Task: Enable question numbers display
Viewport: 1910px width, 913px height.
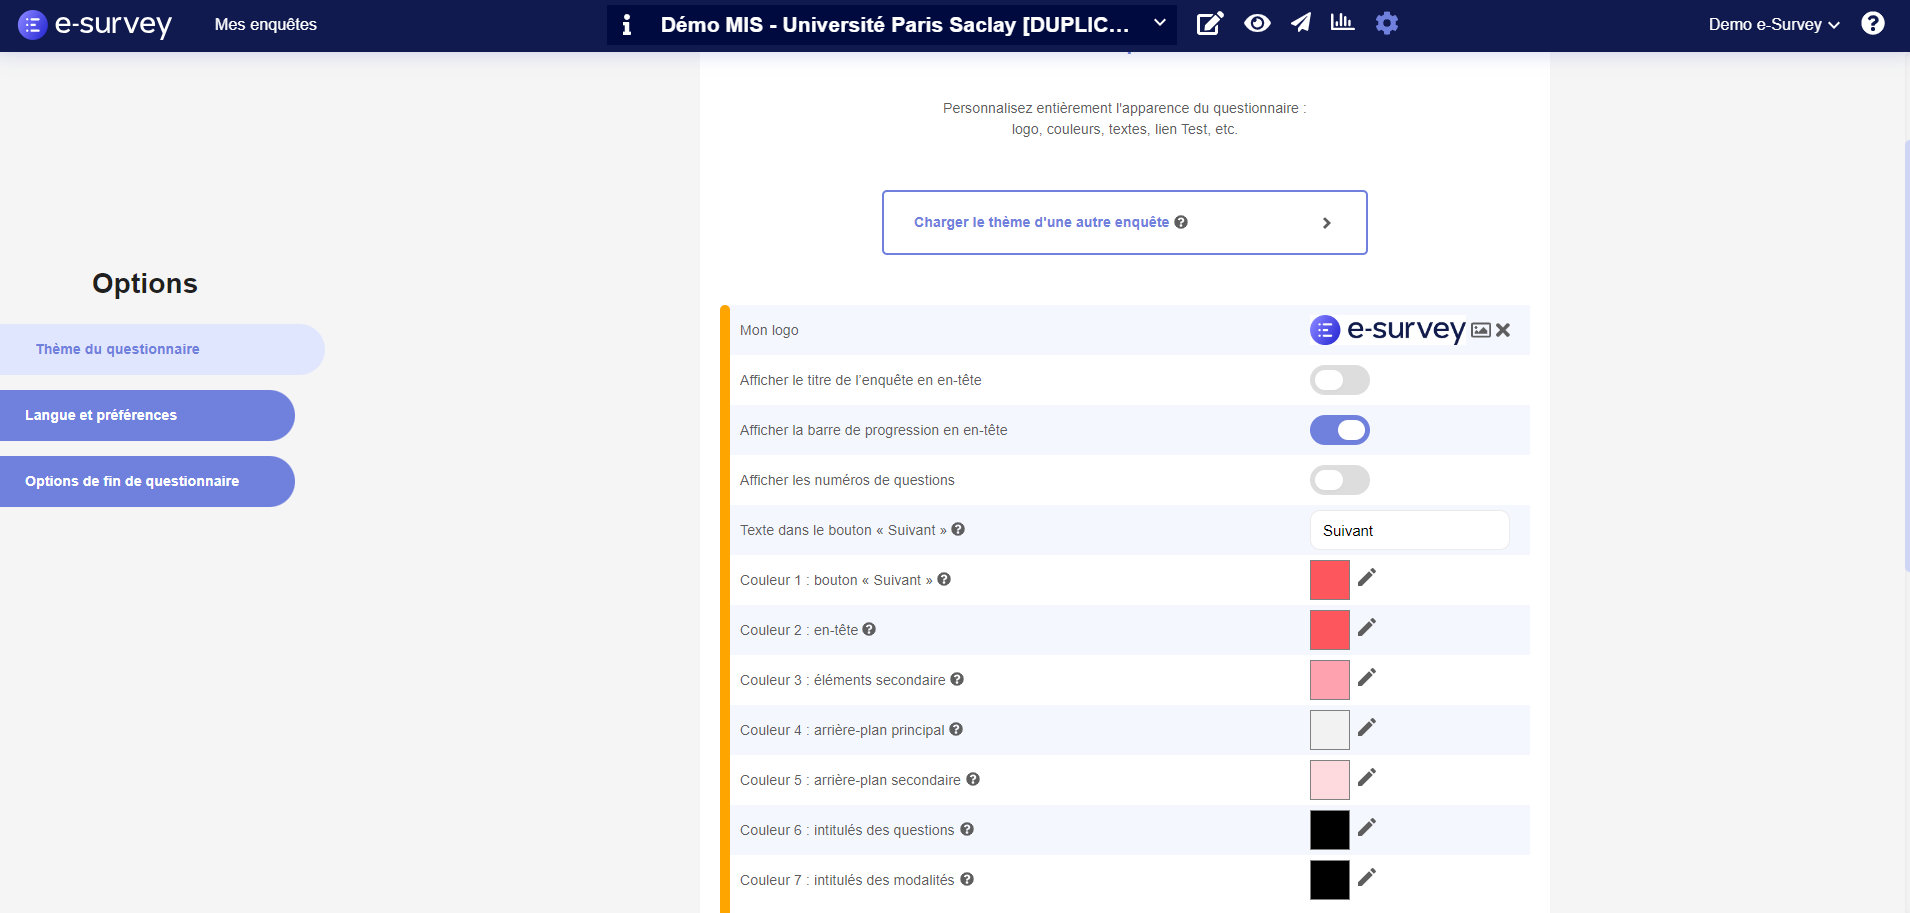Action: [x=1339, y=480]
